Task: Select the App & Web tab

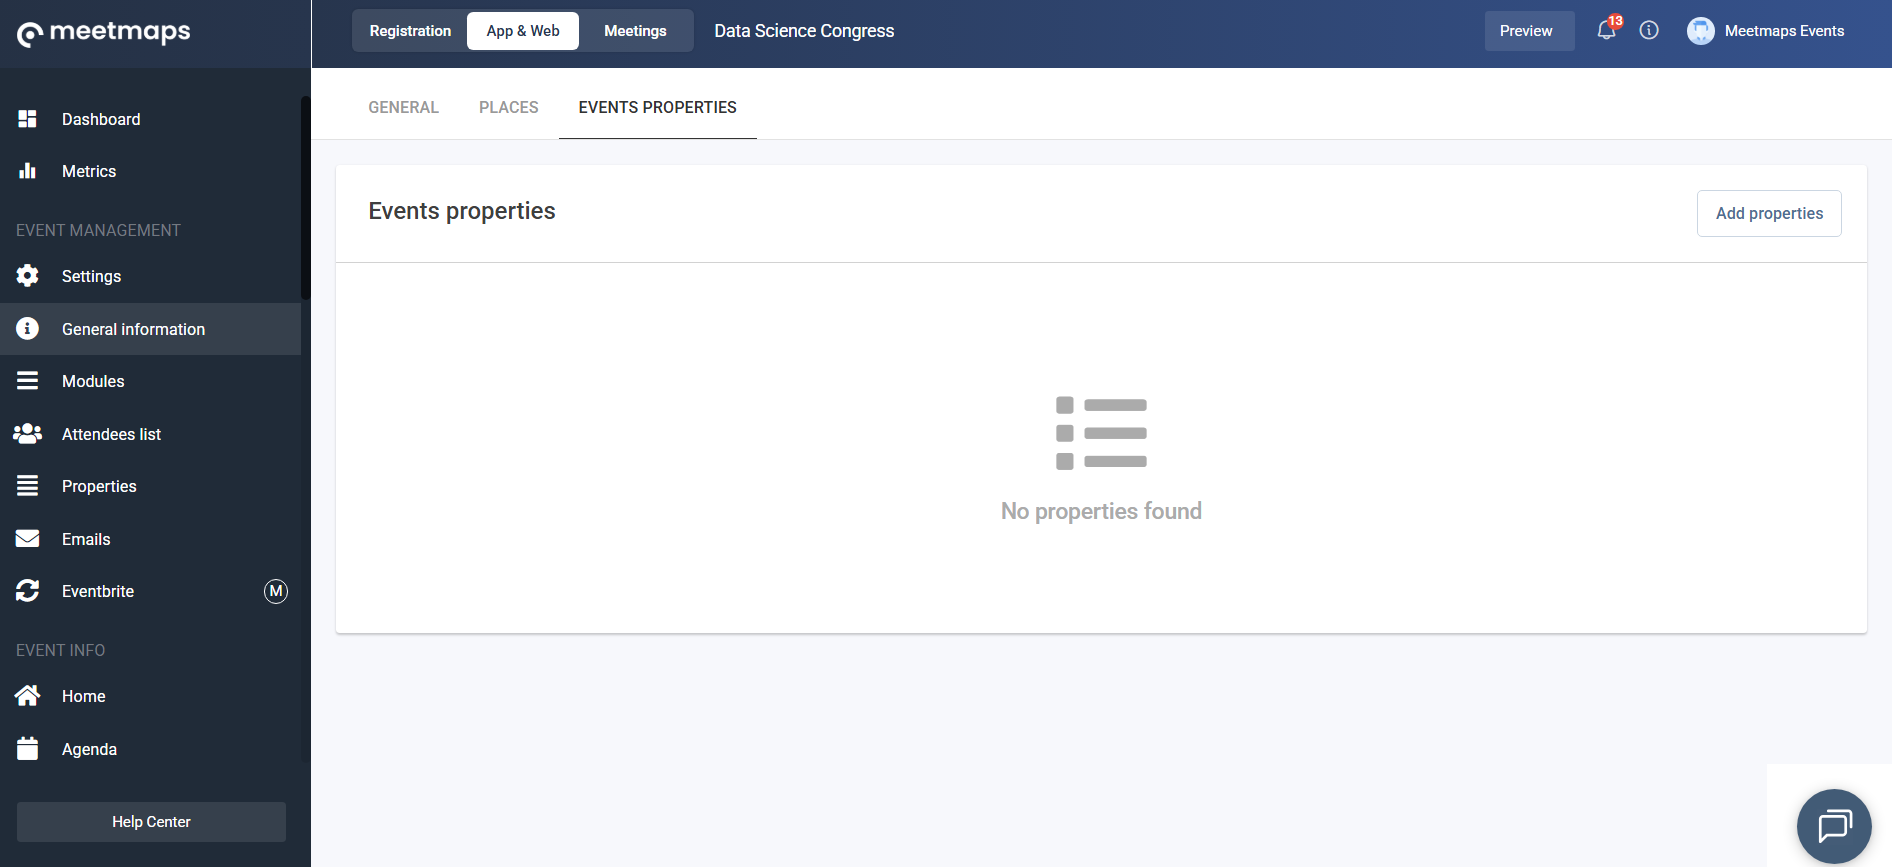Action: click(523, 31)
